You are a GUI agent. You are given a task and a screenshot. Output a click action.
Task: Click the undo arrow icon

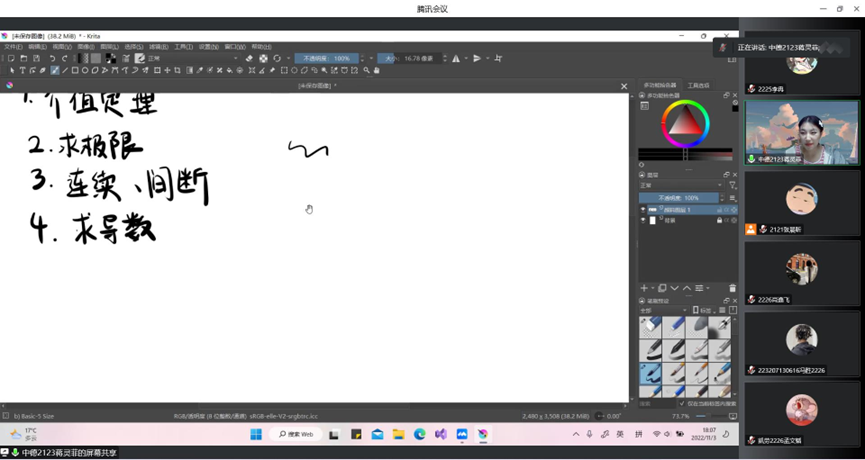(x=52, y=59)
